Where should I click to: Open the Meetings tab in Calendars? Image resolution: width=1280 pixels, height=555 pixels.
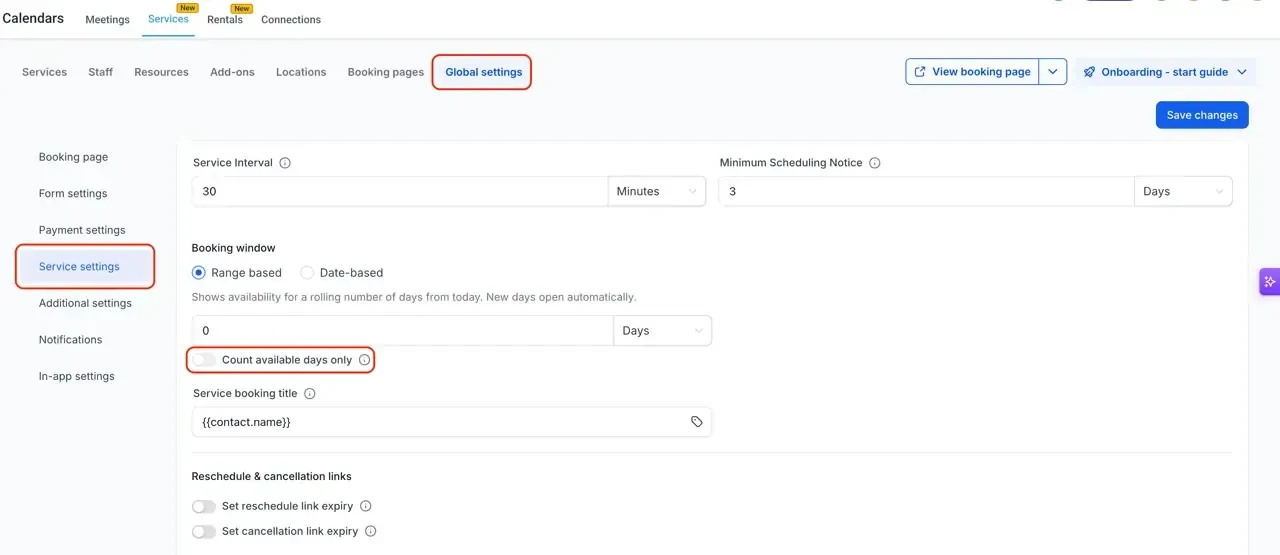coord(108,20)
